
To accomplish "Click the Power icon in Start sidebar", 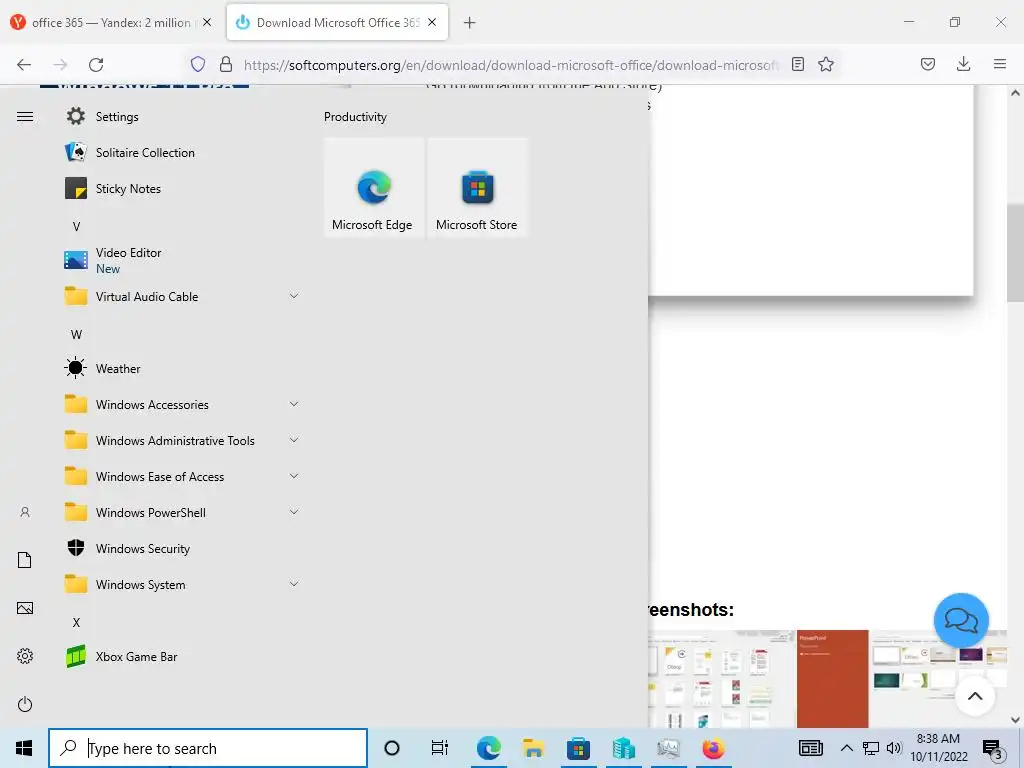I will [25, 704].
